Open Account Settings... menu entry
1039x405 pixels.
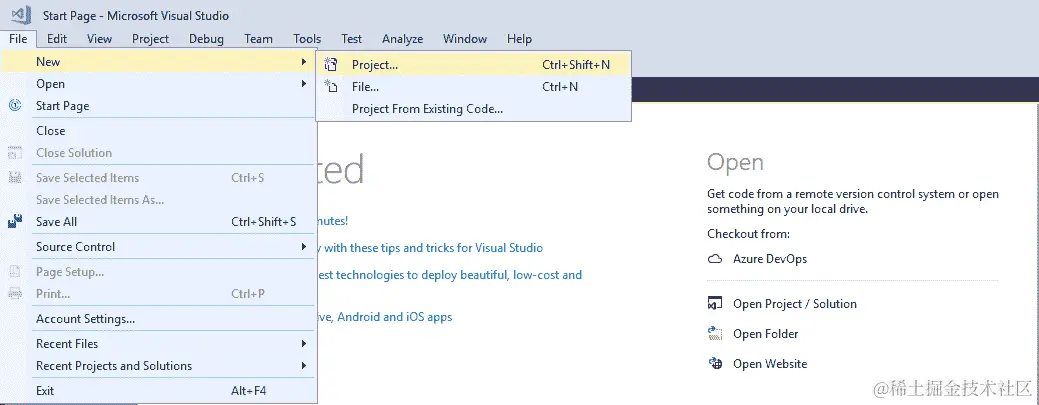point(158,319)
